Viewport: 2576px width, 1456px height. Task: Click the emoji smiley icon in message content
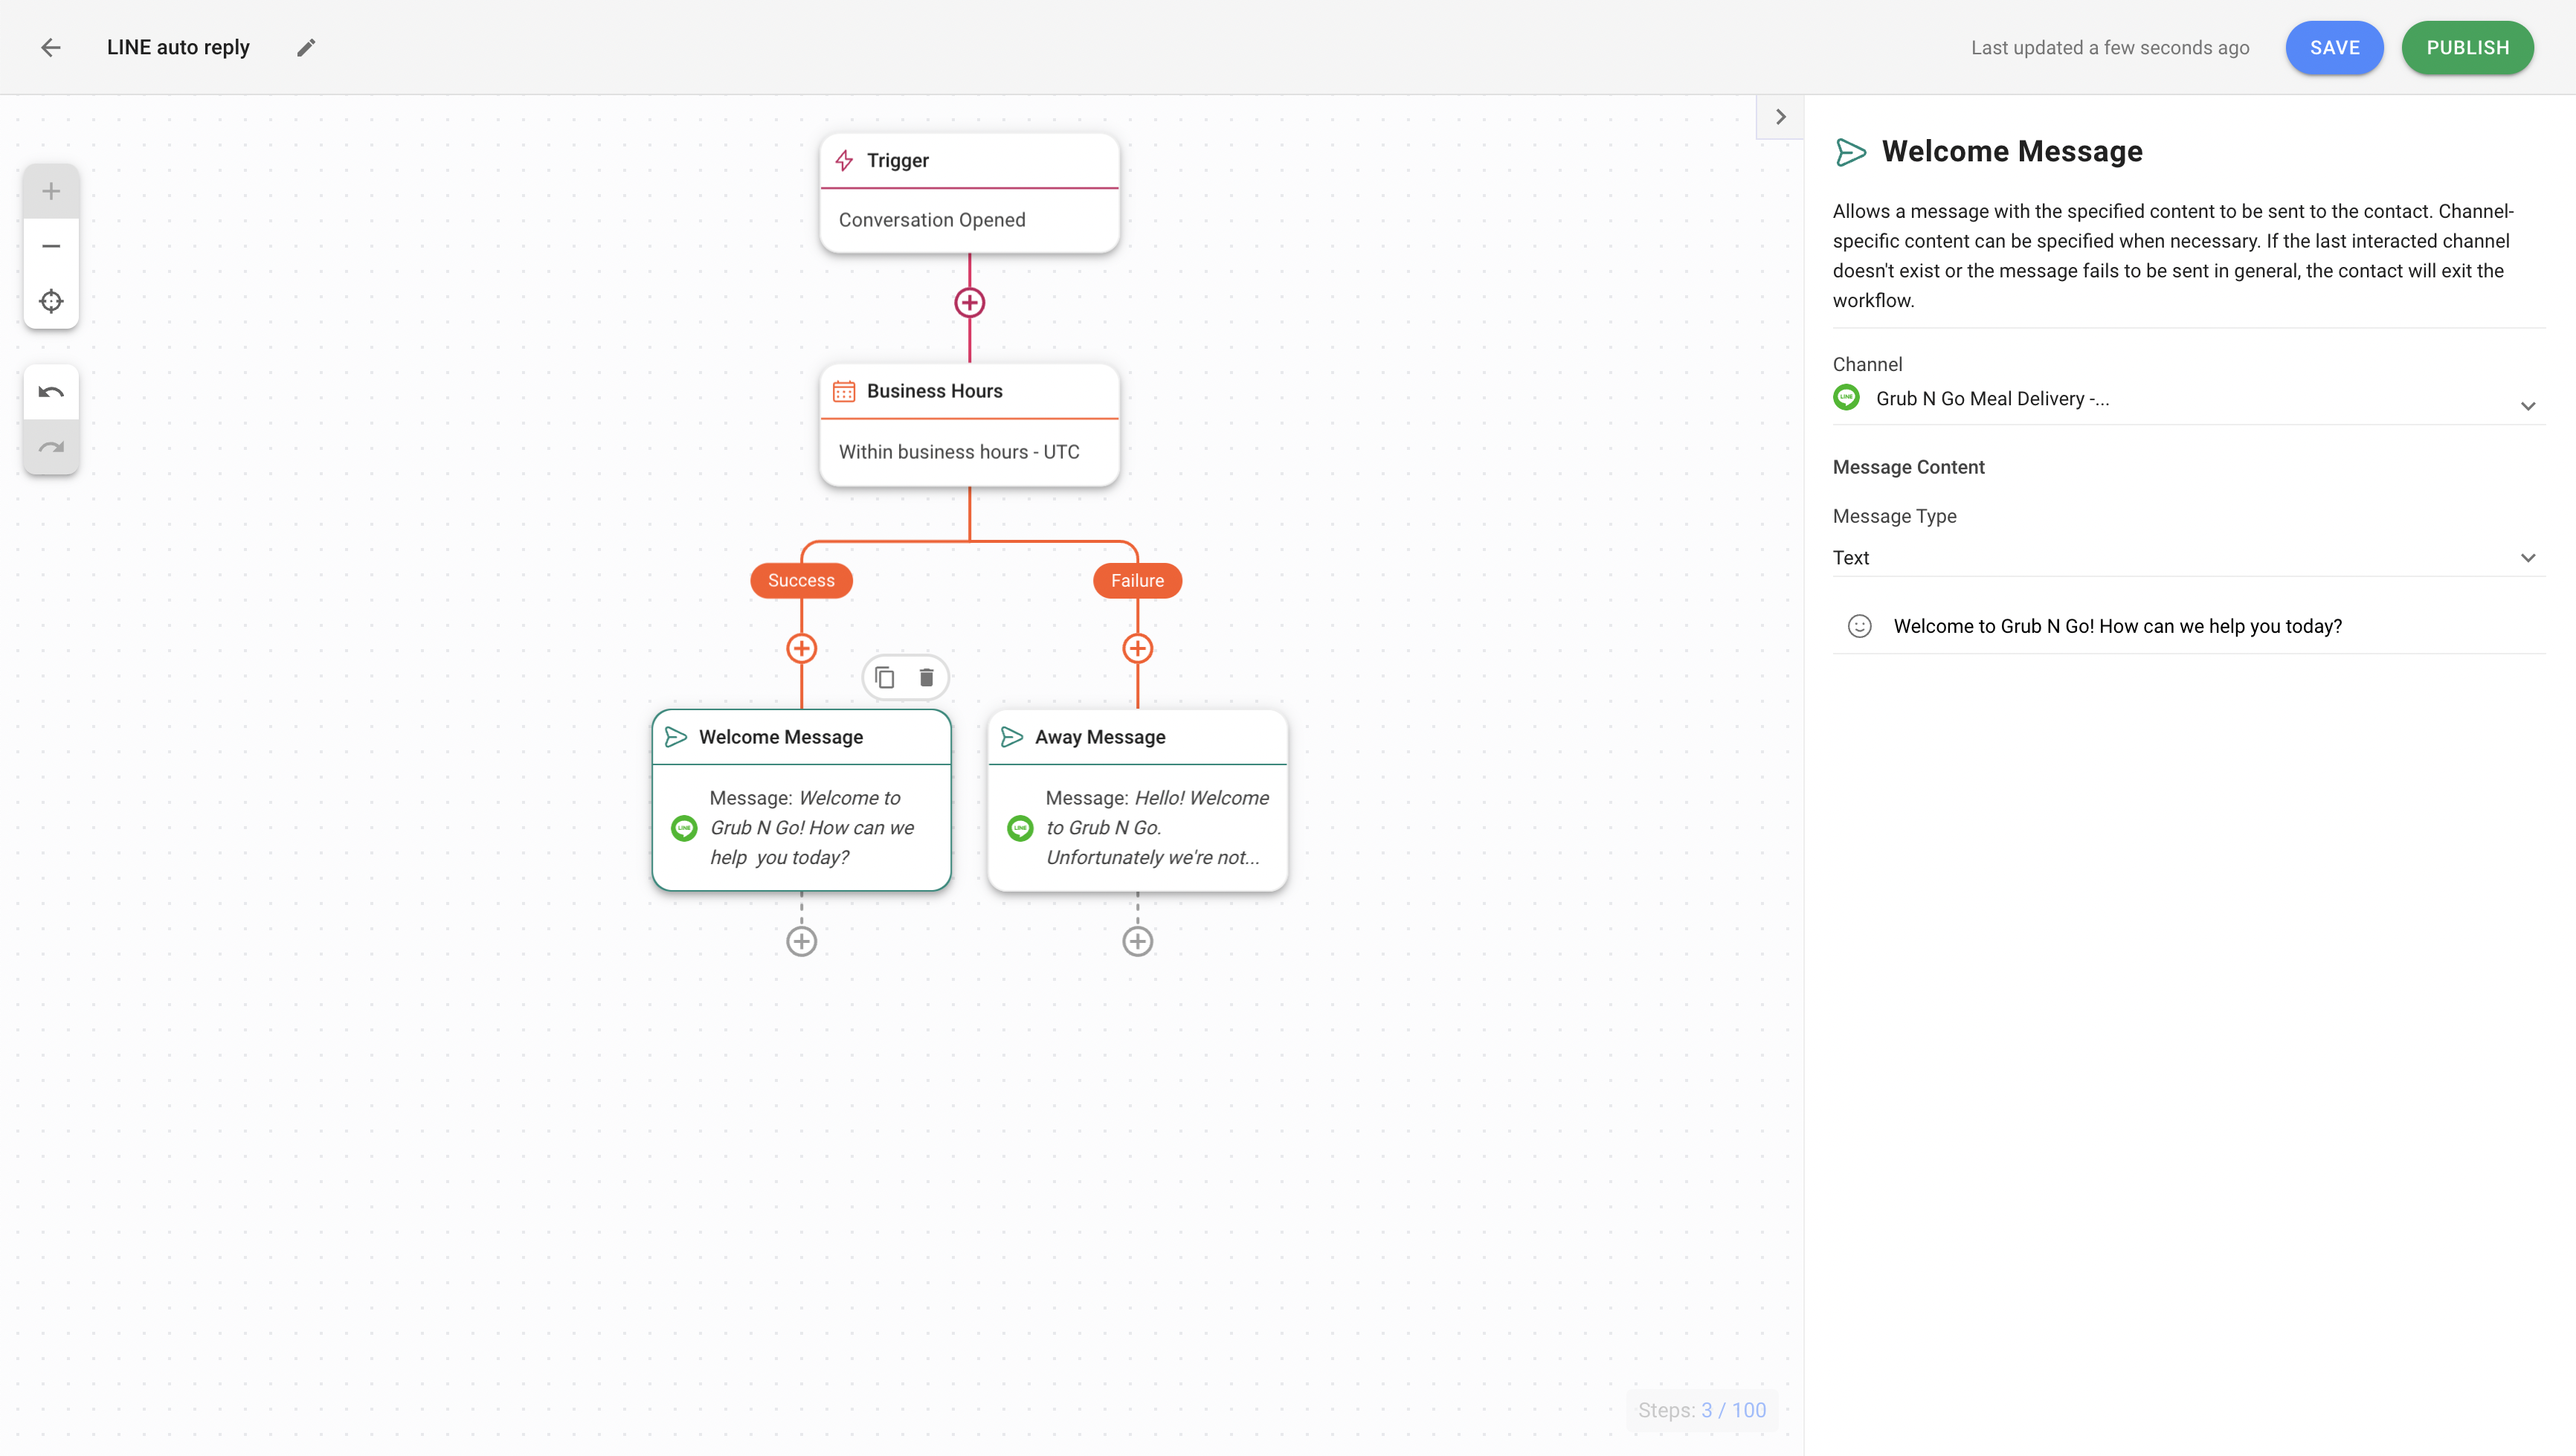(x=1859, y=626)
